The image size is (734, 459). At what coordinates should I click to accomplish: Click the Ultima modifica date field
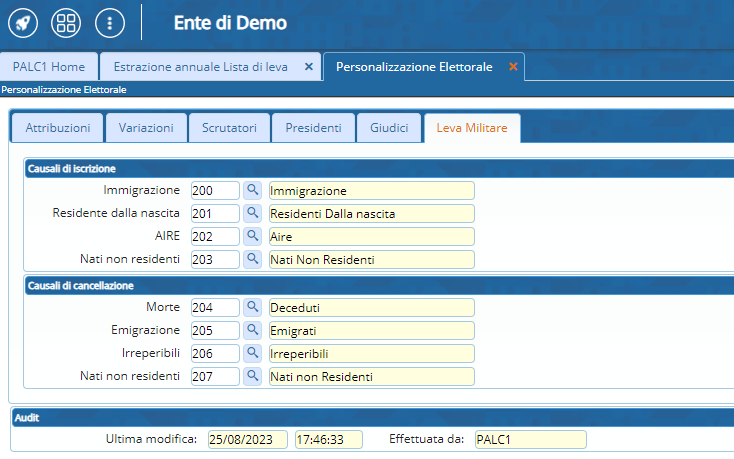click(x=247, y=439)
